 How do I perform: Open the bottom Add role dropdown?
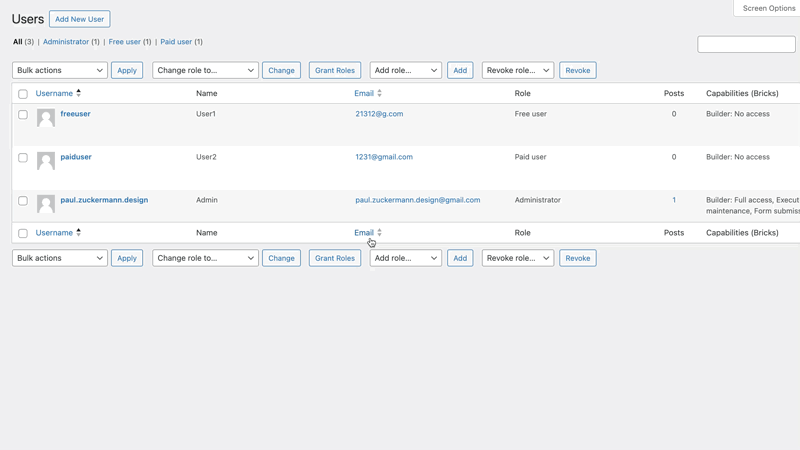406,258
